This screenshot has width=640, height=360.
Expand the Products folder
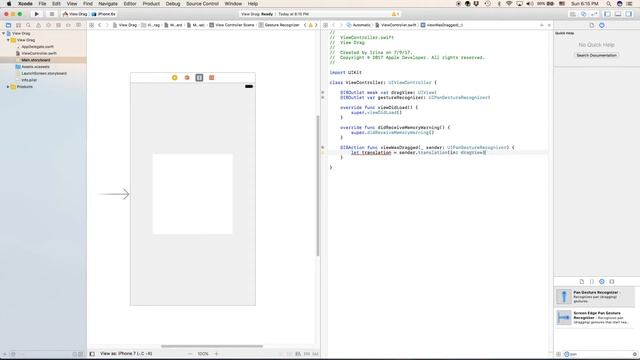point(8,87)
